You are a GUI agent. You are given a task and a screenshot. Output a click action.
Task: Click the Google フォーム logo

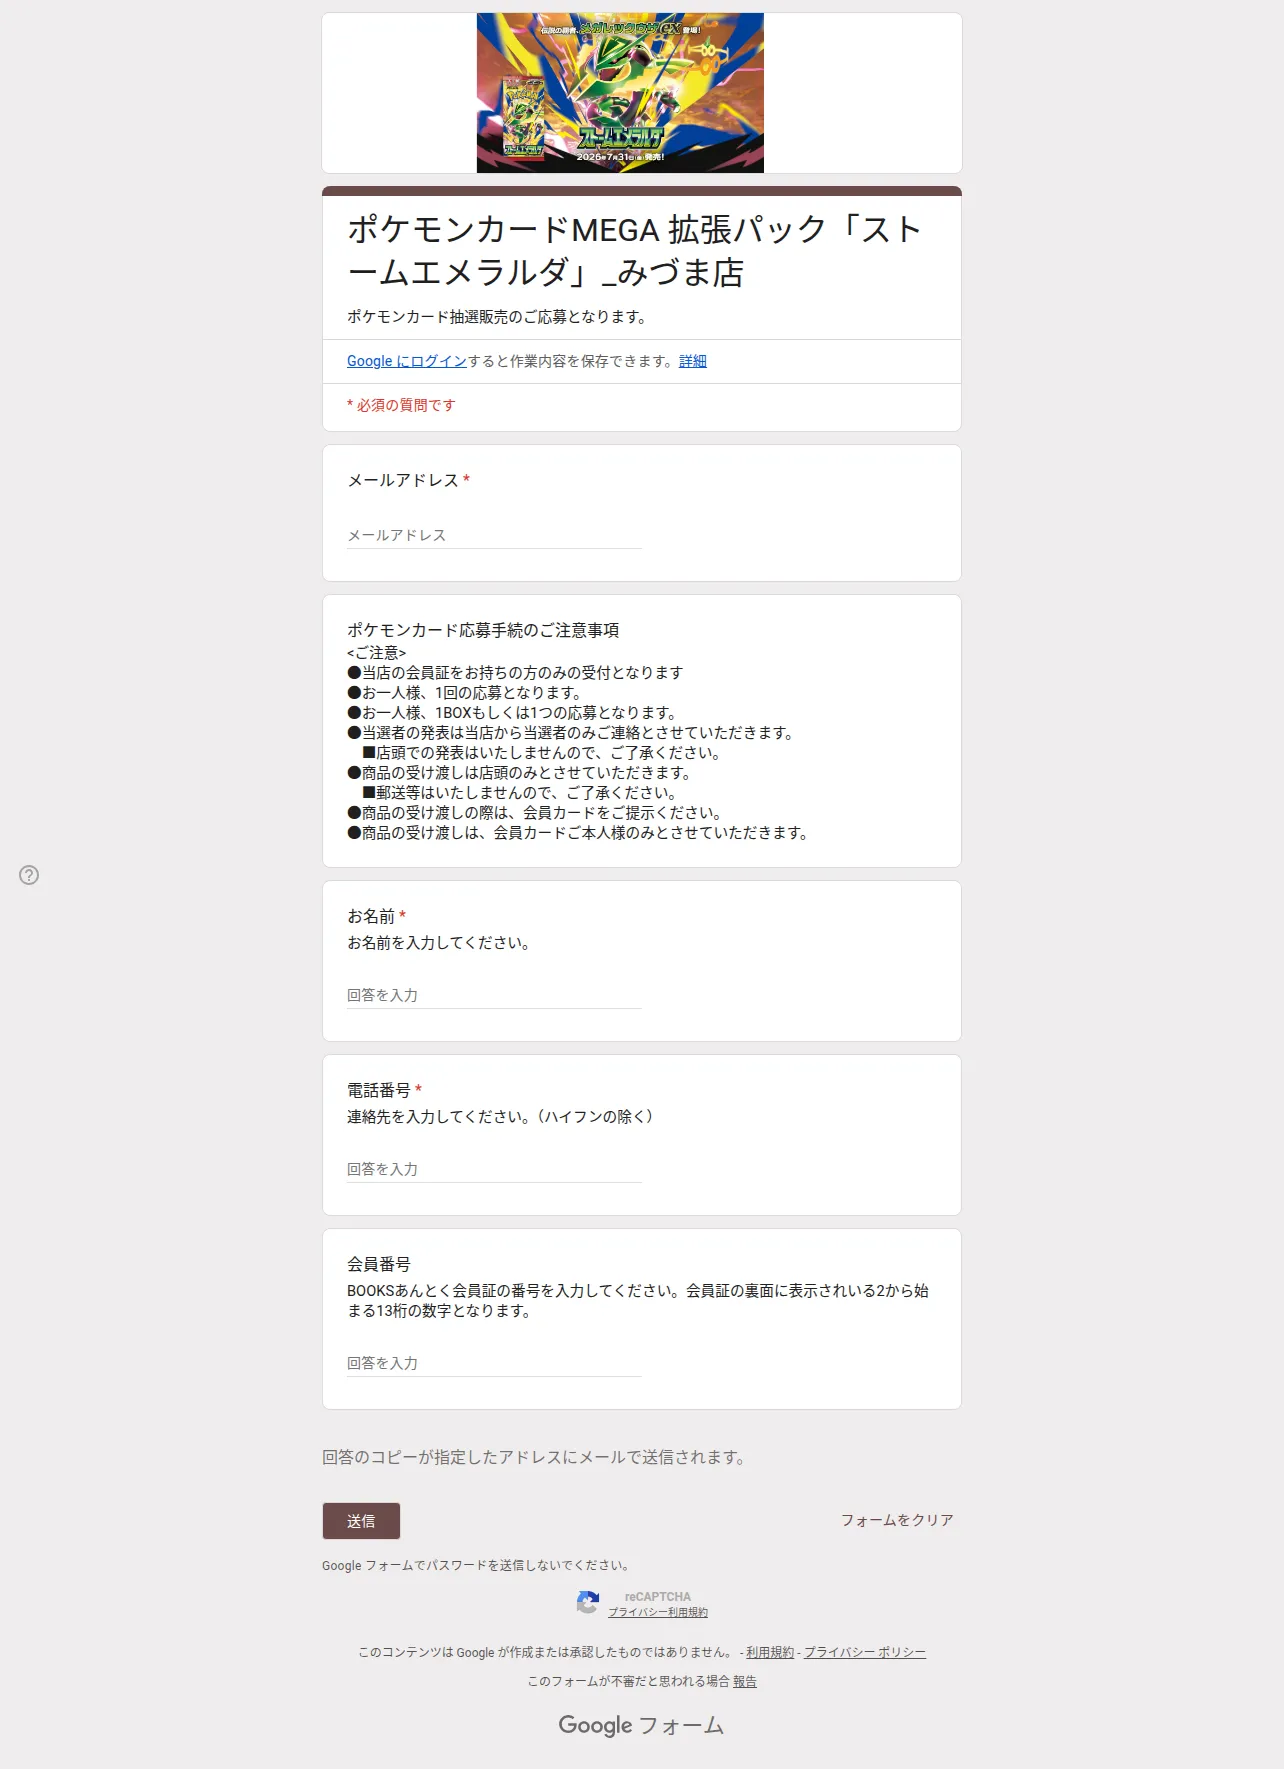pos(641,1725)
